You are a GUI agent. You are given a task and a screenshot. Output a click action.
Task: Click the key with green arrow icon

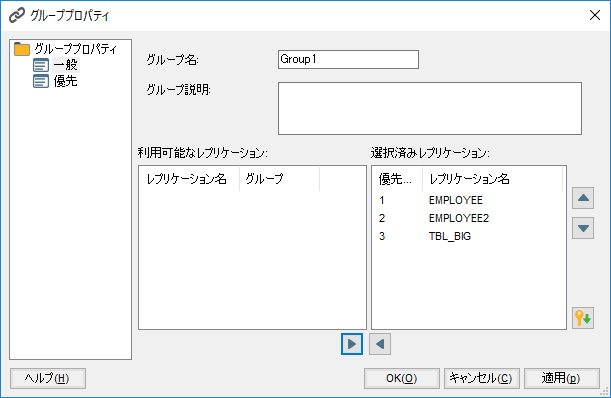click(583, 318)
